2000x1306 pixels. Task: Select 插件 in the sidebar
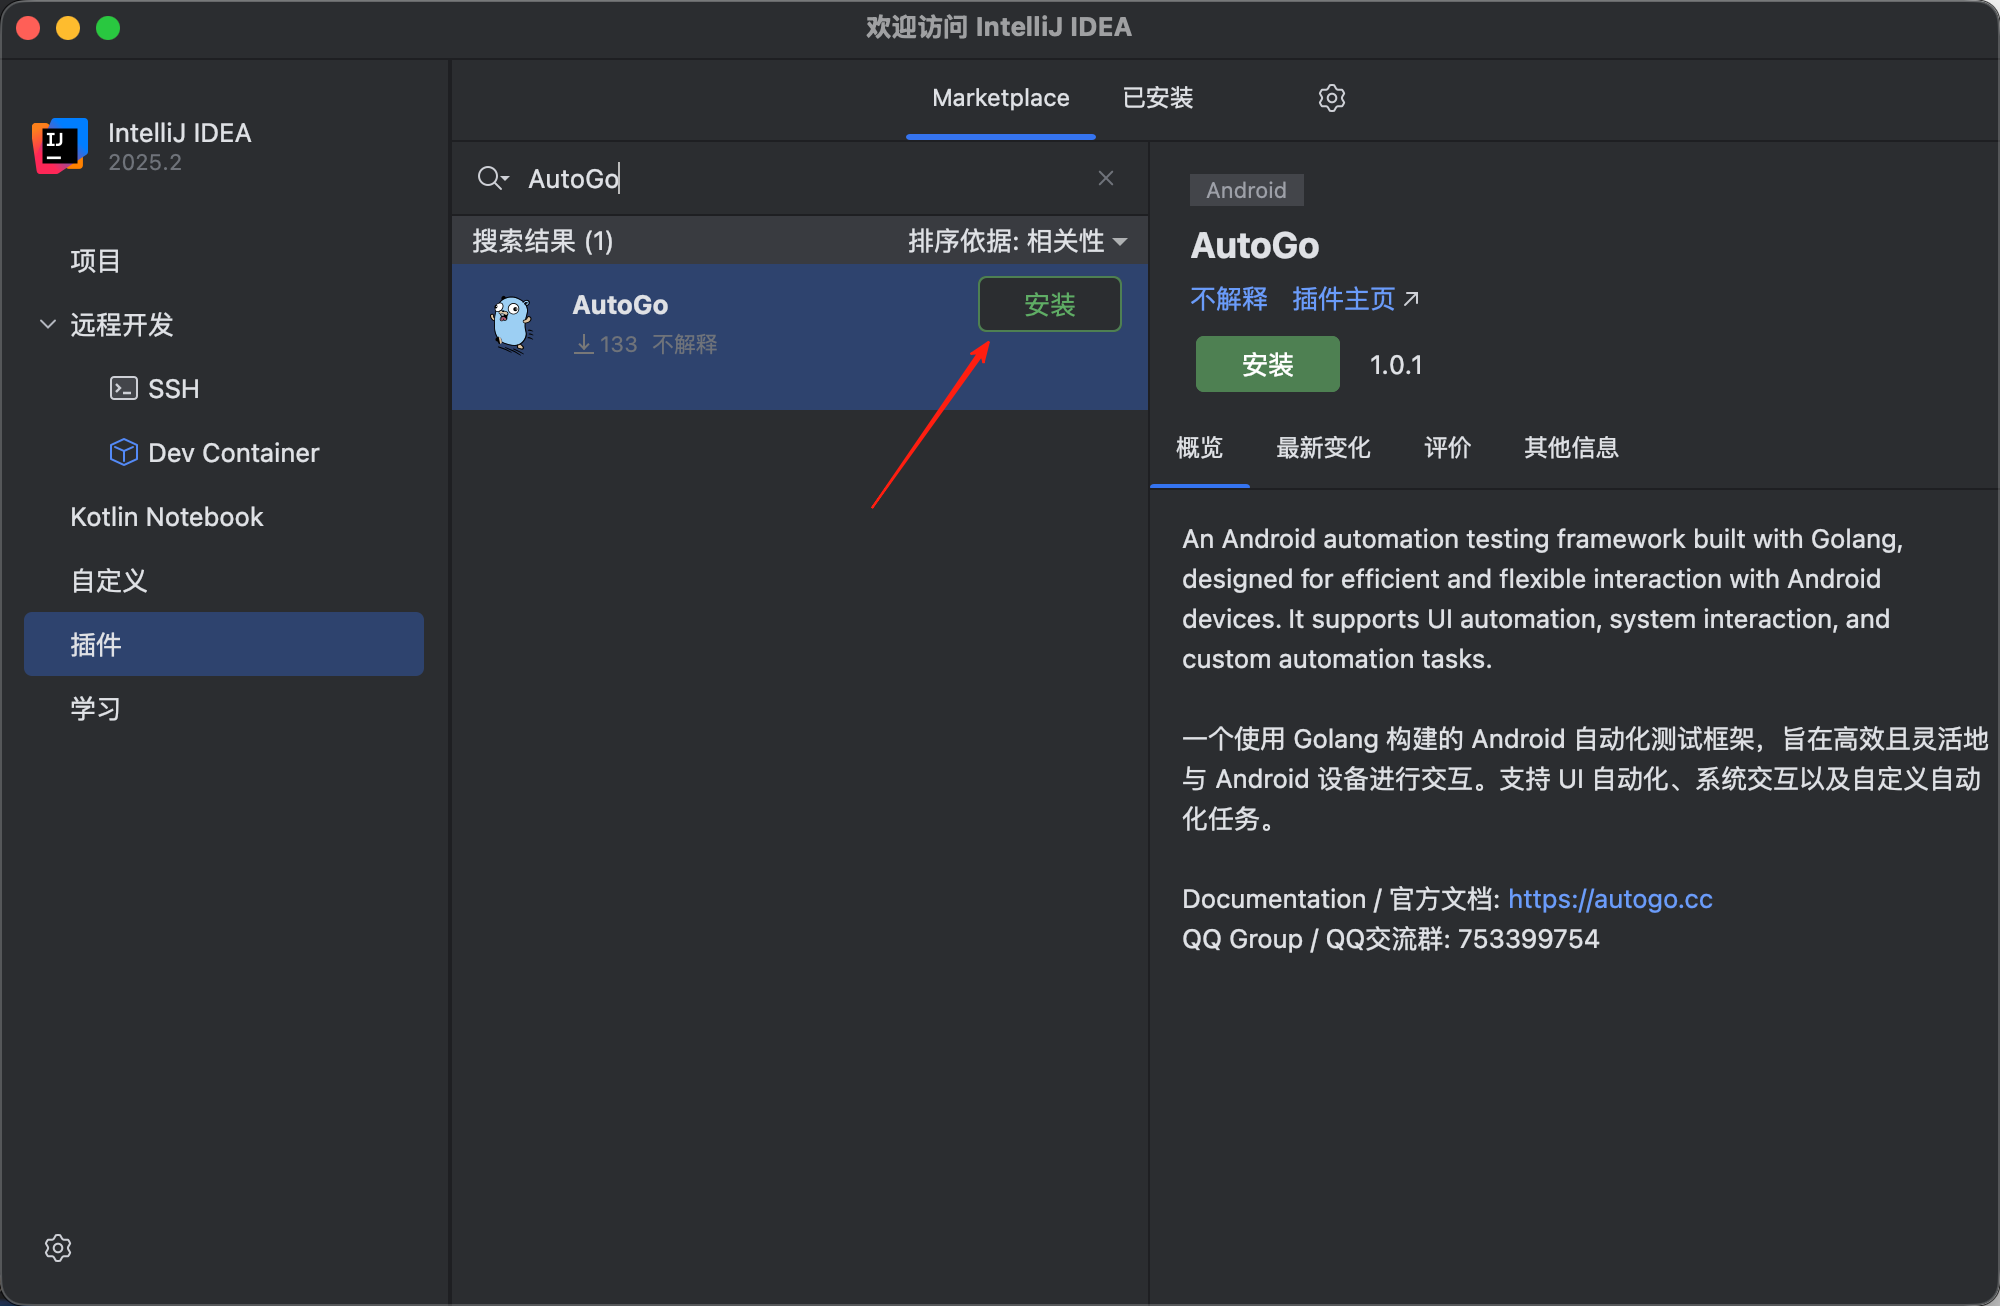coord(224,644)
